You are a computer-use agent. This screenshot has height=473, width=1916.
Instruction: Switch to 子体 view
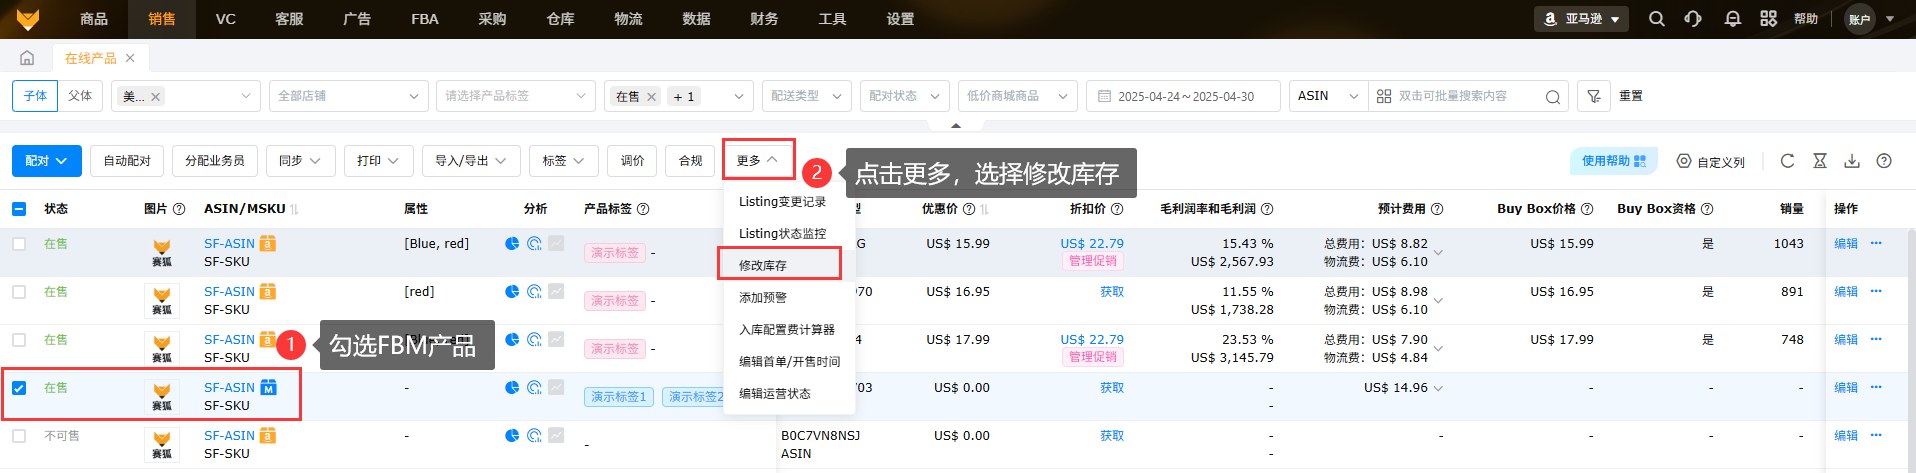point(35,96)
